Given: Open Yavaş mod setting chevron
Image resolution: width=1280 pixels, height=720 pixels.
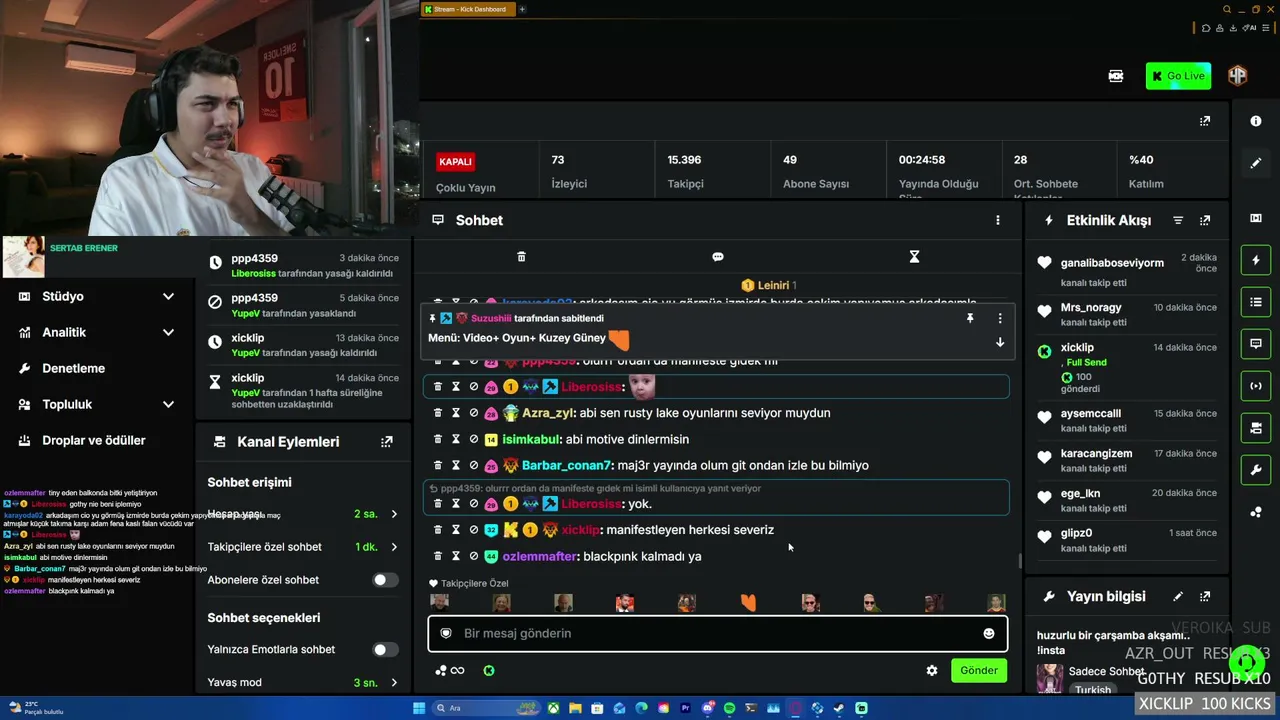Looking at the screenshot, I should 394,683.
